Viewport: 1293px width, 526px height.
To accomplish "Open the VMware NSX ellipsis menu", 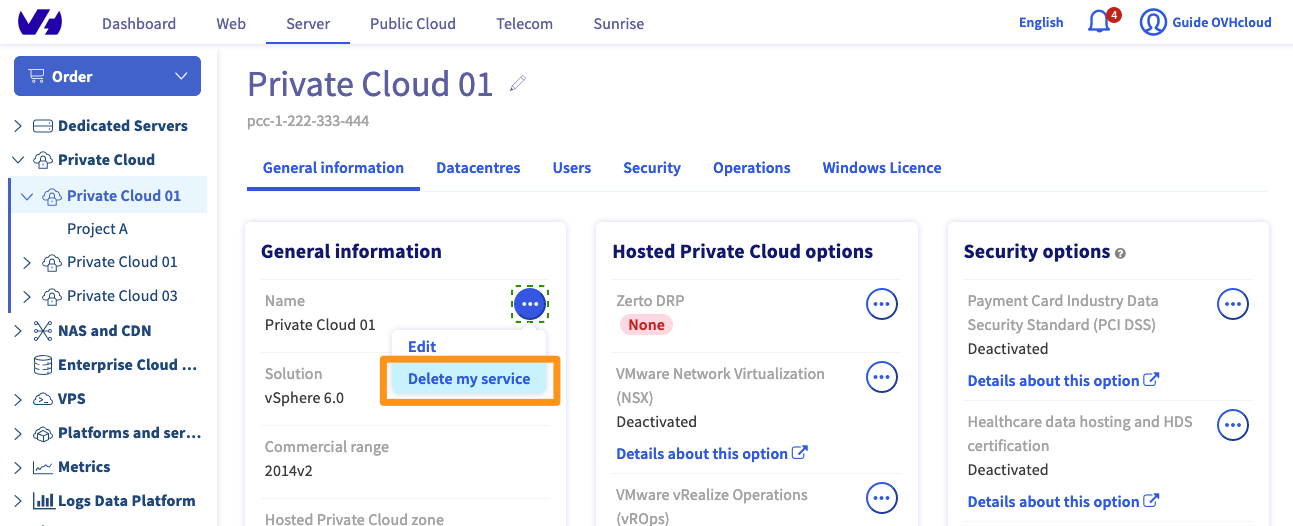I will coord(881,377).
